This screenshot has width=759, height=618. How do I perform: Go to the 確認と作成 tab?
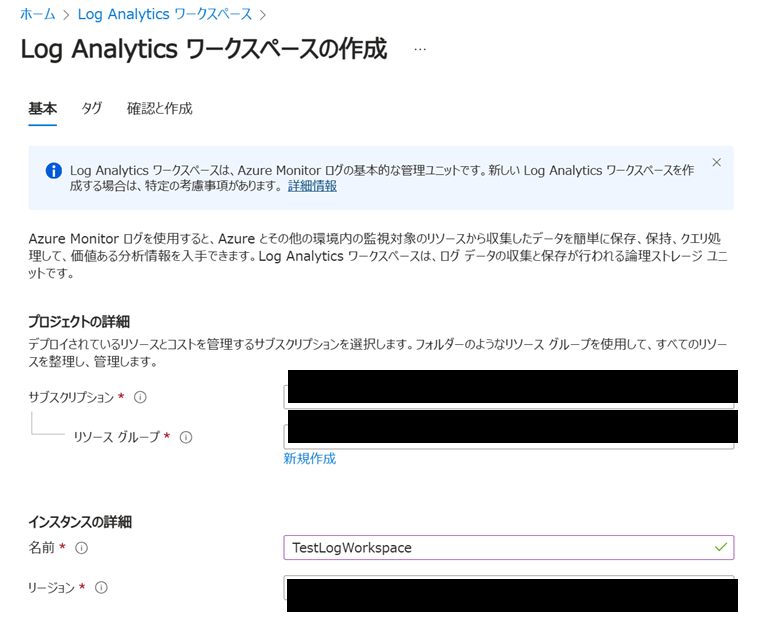pos(159,108)
